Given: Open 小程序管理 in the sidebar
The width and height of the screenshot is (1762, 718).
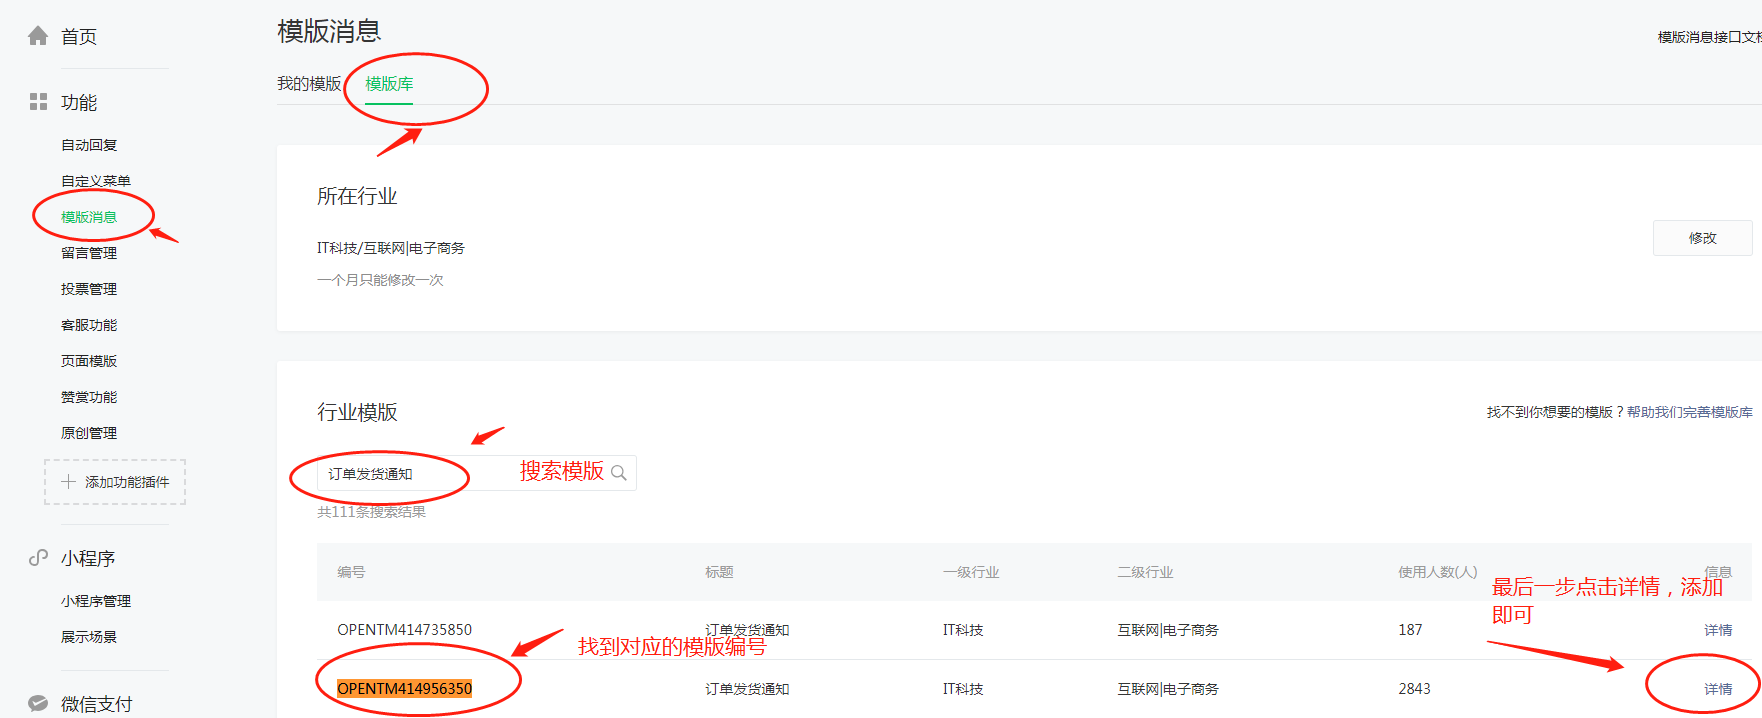Looking at the screenshot, I should [96, 601].
